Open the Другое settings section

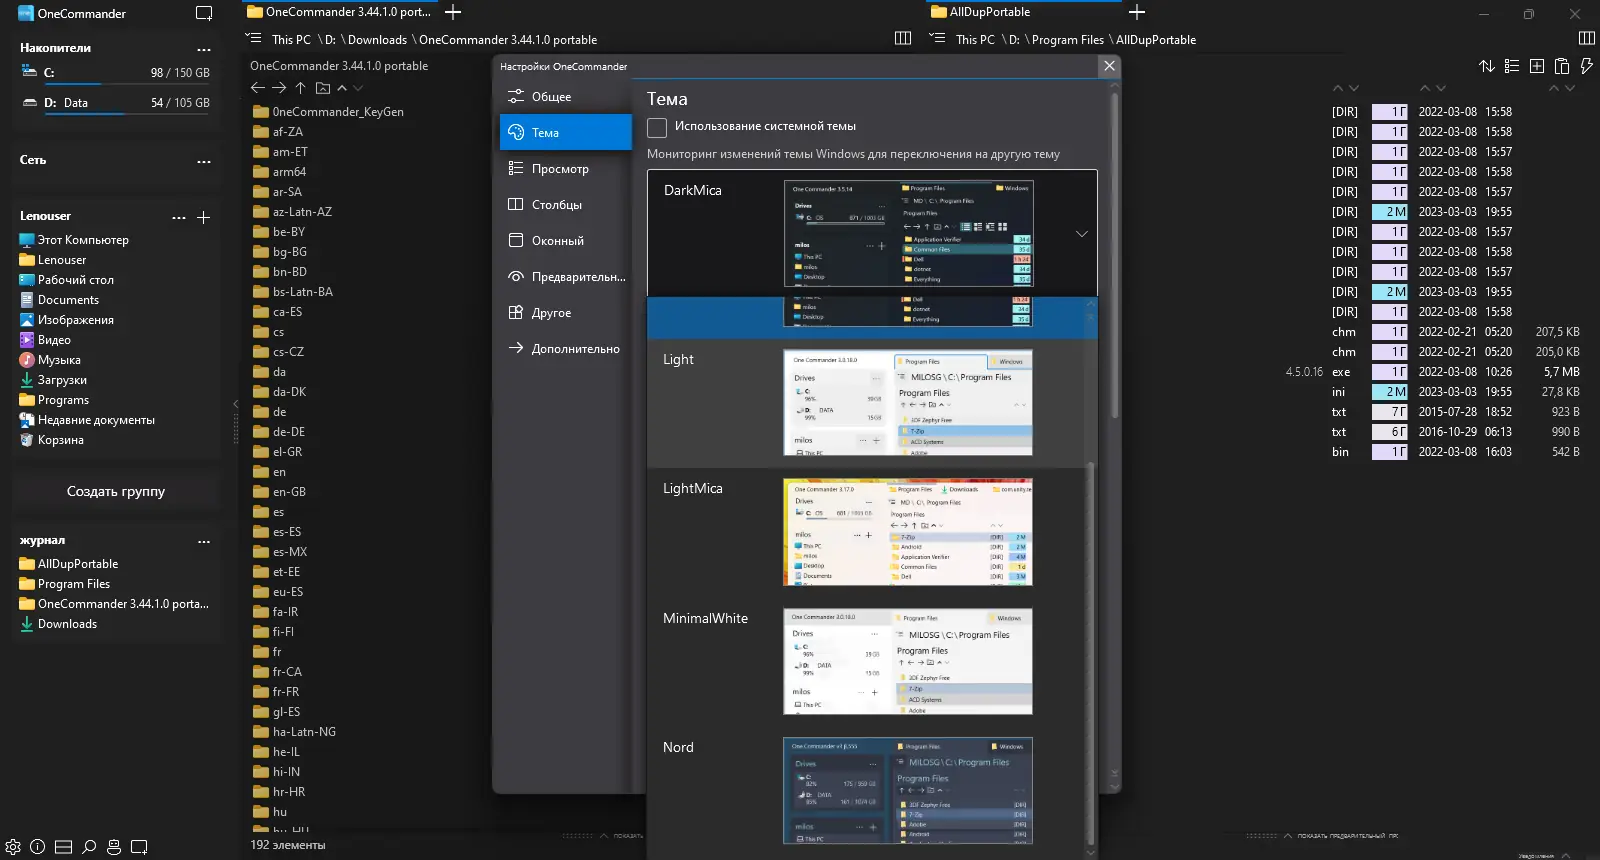tap(566, 313)
